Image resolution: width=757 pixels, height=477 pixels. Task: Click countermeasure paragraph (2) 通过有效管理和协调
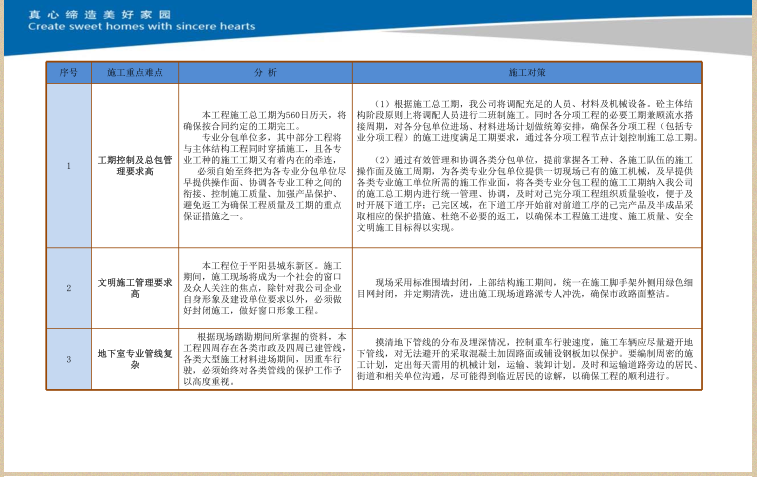tap(527, 193)
